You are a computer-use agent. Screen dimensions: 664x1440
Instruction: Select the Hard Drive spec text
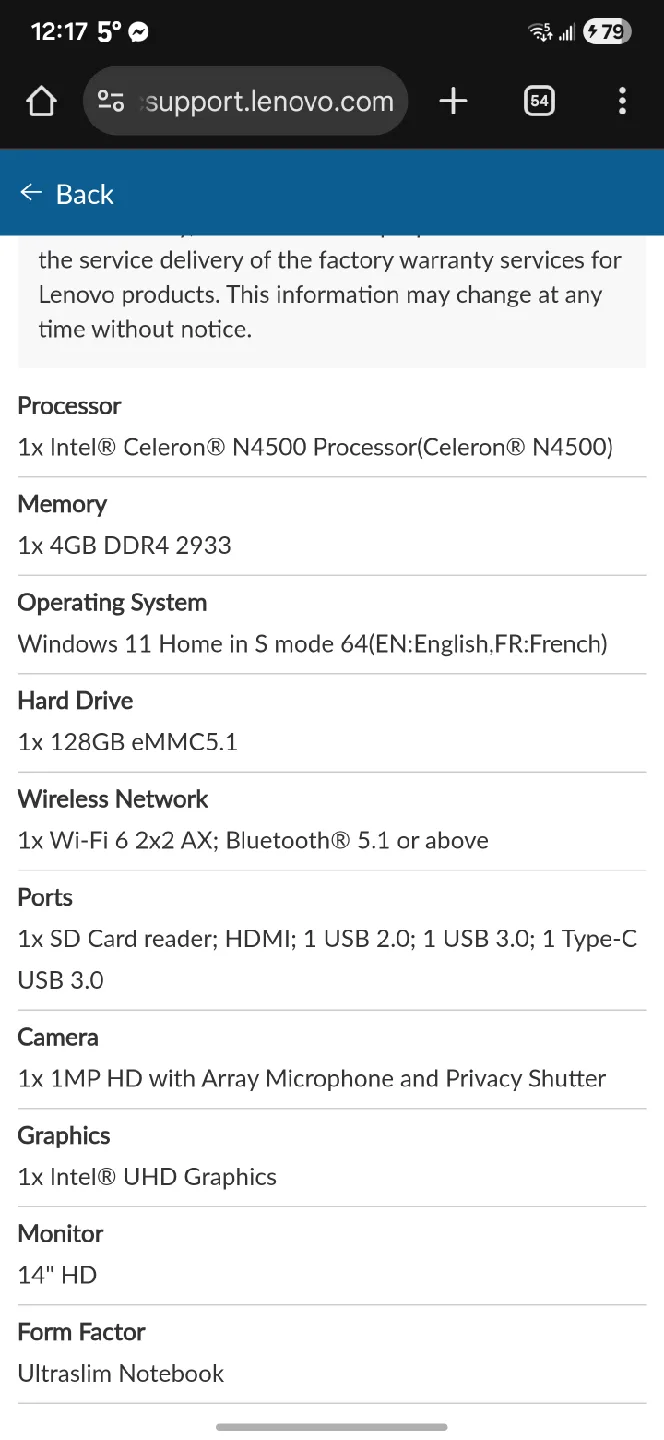pyautogui.click(x=129, y=741)
